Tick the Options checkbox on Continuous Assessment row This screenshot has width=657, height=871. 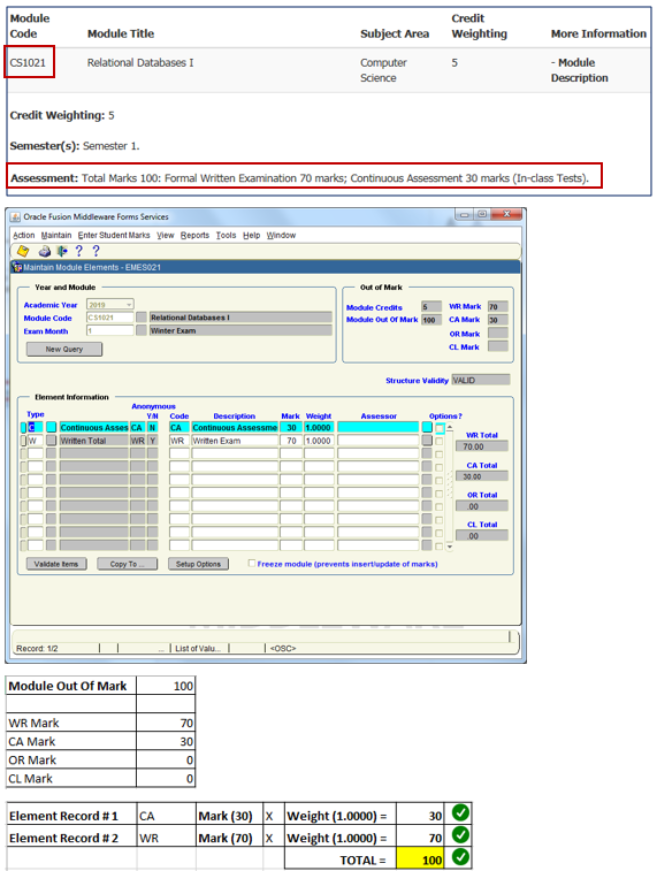pyautogui.click(x=440, y=428)
